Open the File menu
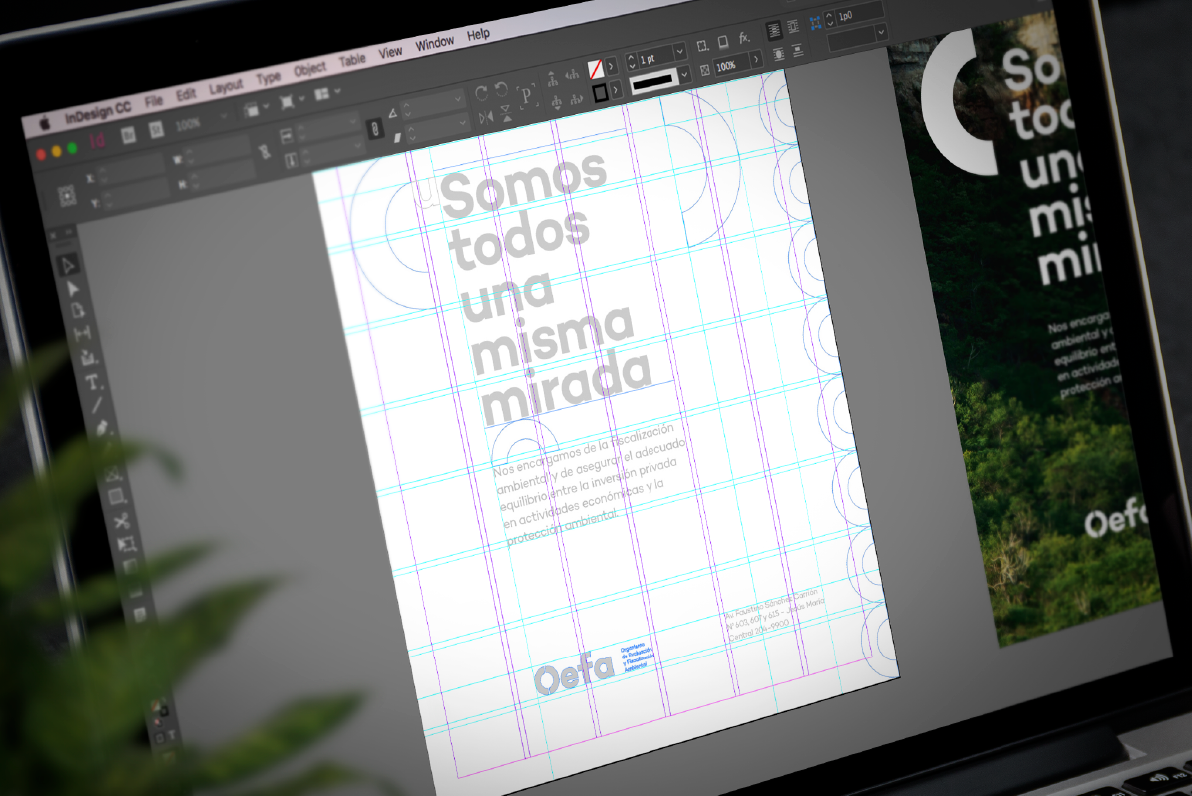The height and width of the screenshot is (796, 1192). pos(154,100)
